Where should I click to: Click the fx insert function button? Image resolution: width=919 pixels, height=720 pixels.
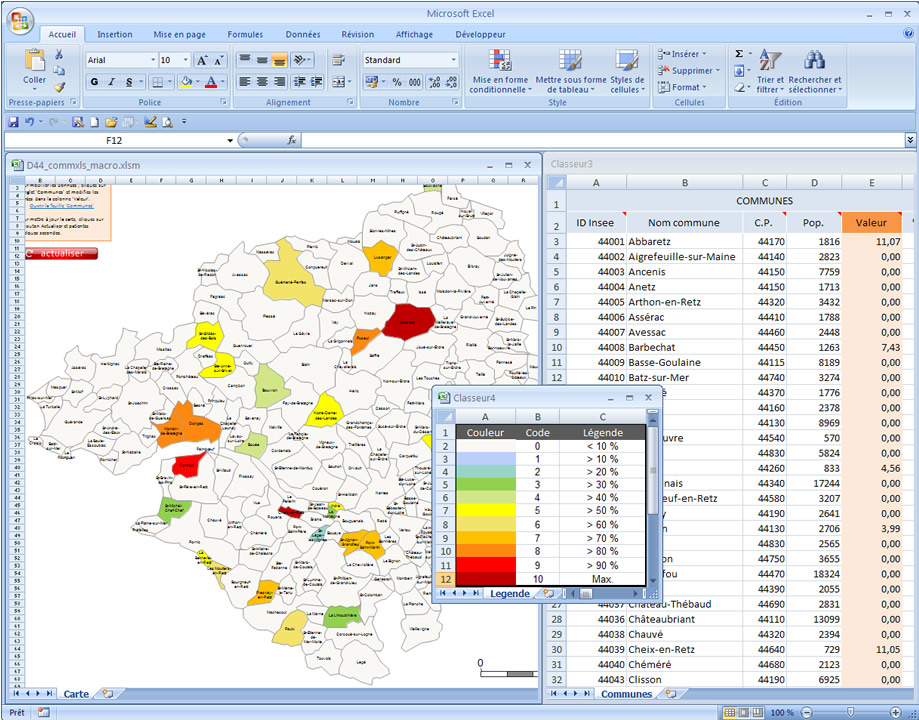(x=291, y=140)
